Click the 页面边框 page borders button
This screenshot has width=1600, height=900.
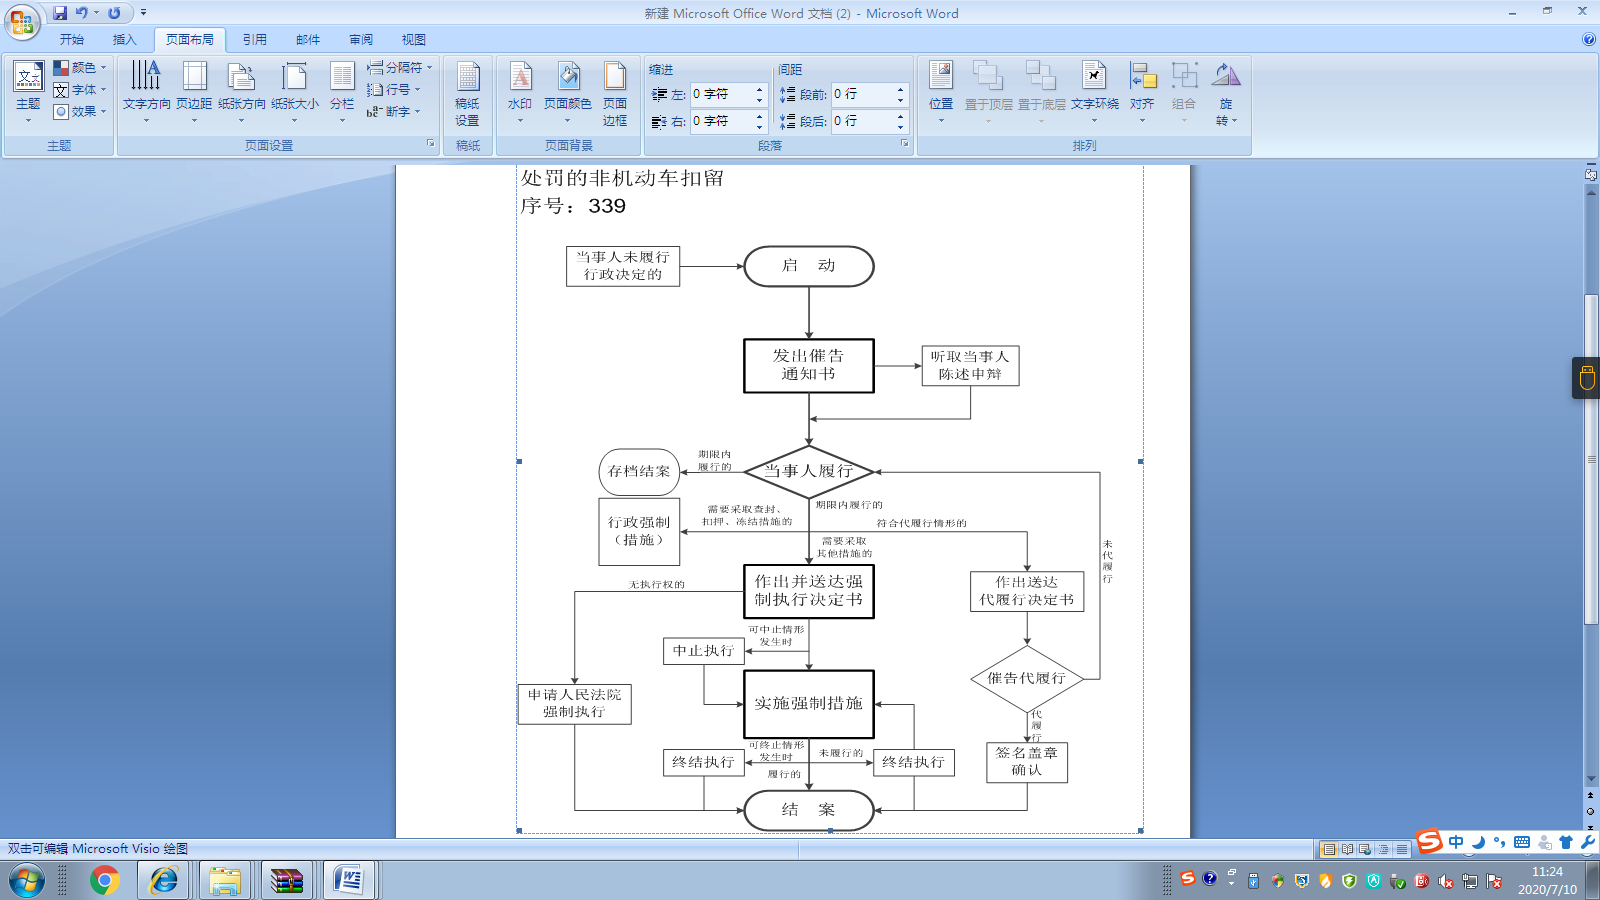(x=615, y=94)
